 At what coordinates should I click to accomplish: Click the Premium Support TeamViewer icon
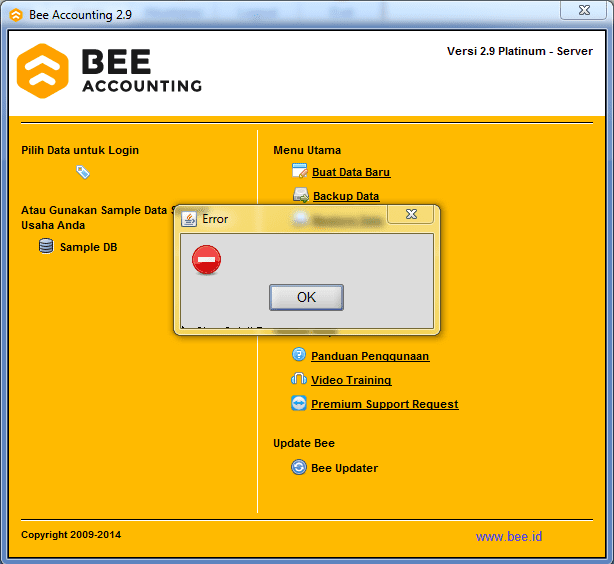click(x=299, y=403)
